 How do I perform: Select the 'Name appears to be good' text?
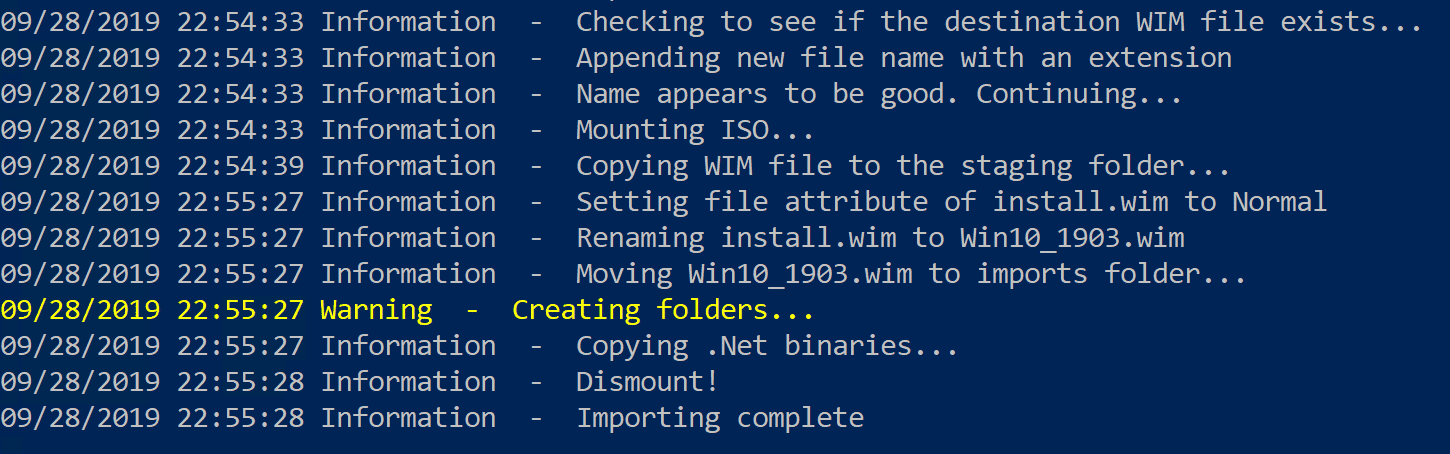[879, 94]
